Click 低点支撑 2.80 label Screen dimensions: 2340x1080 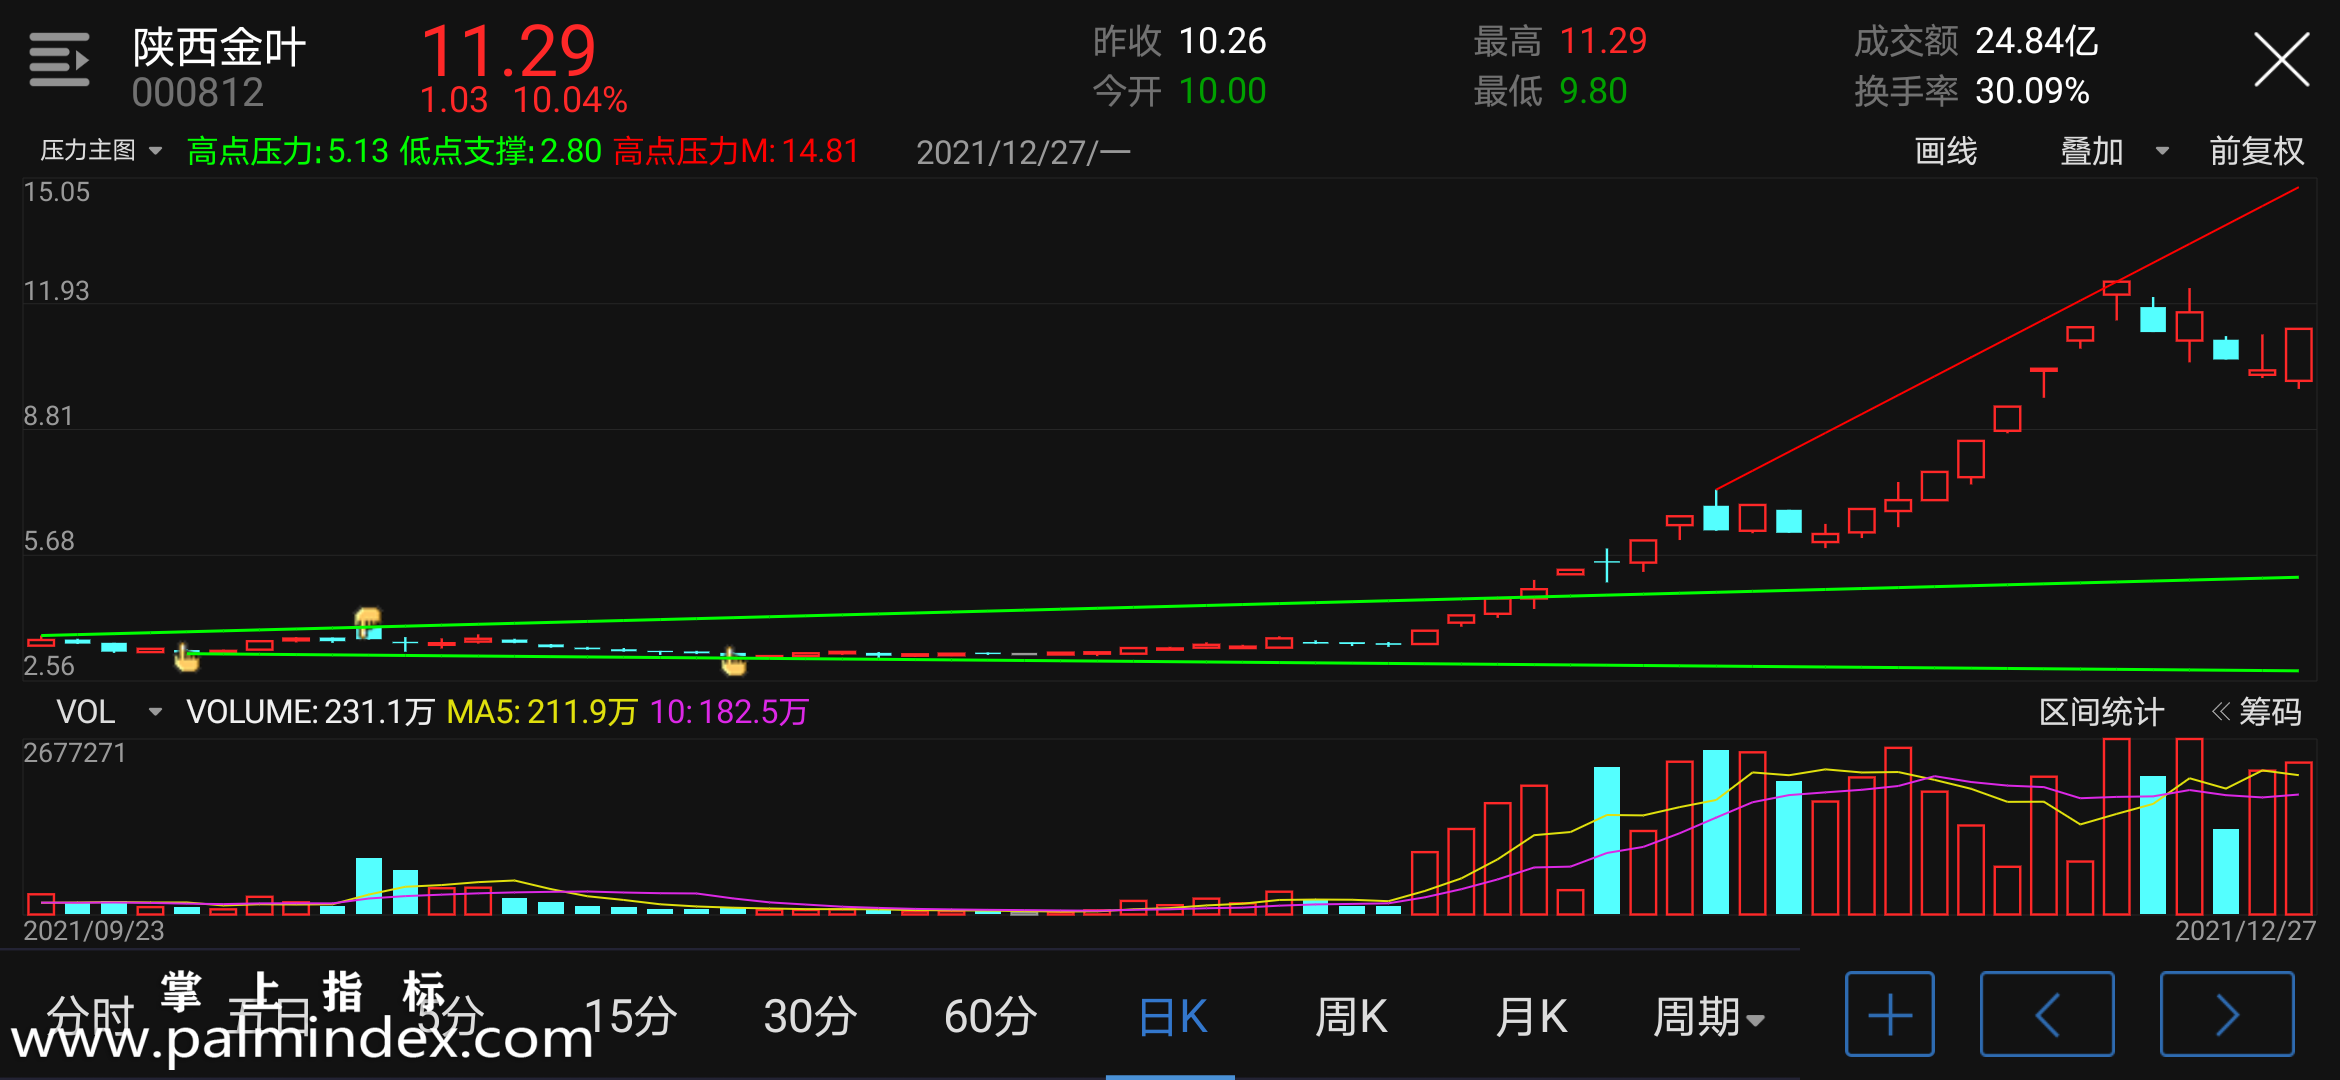501,151
